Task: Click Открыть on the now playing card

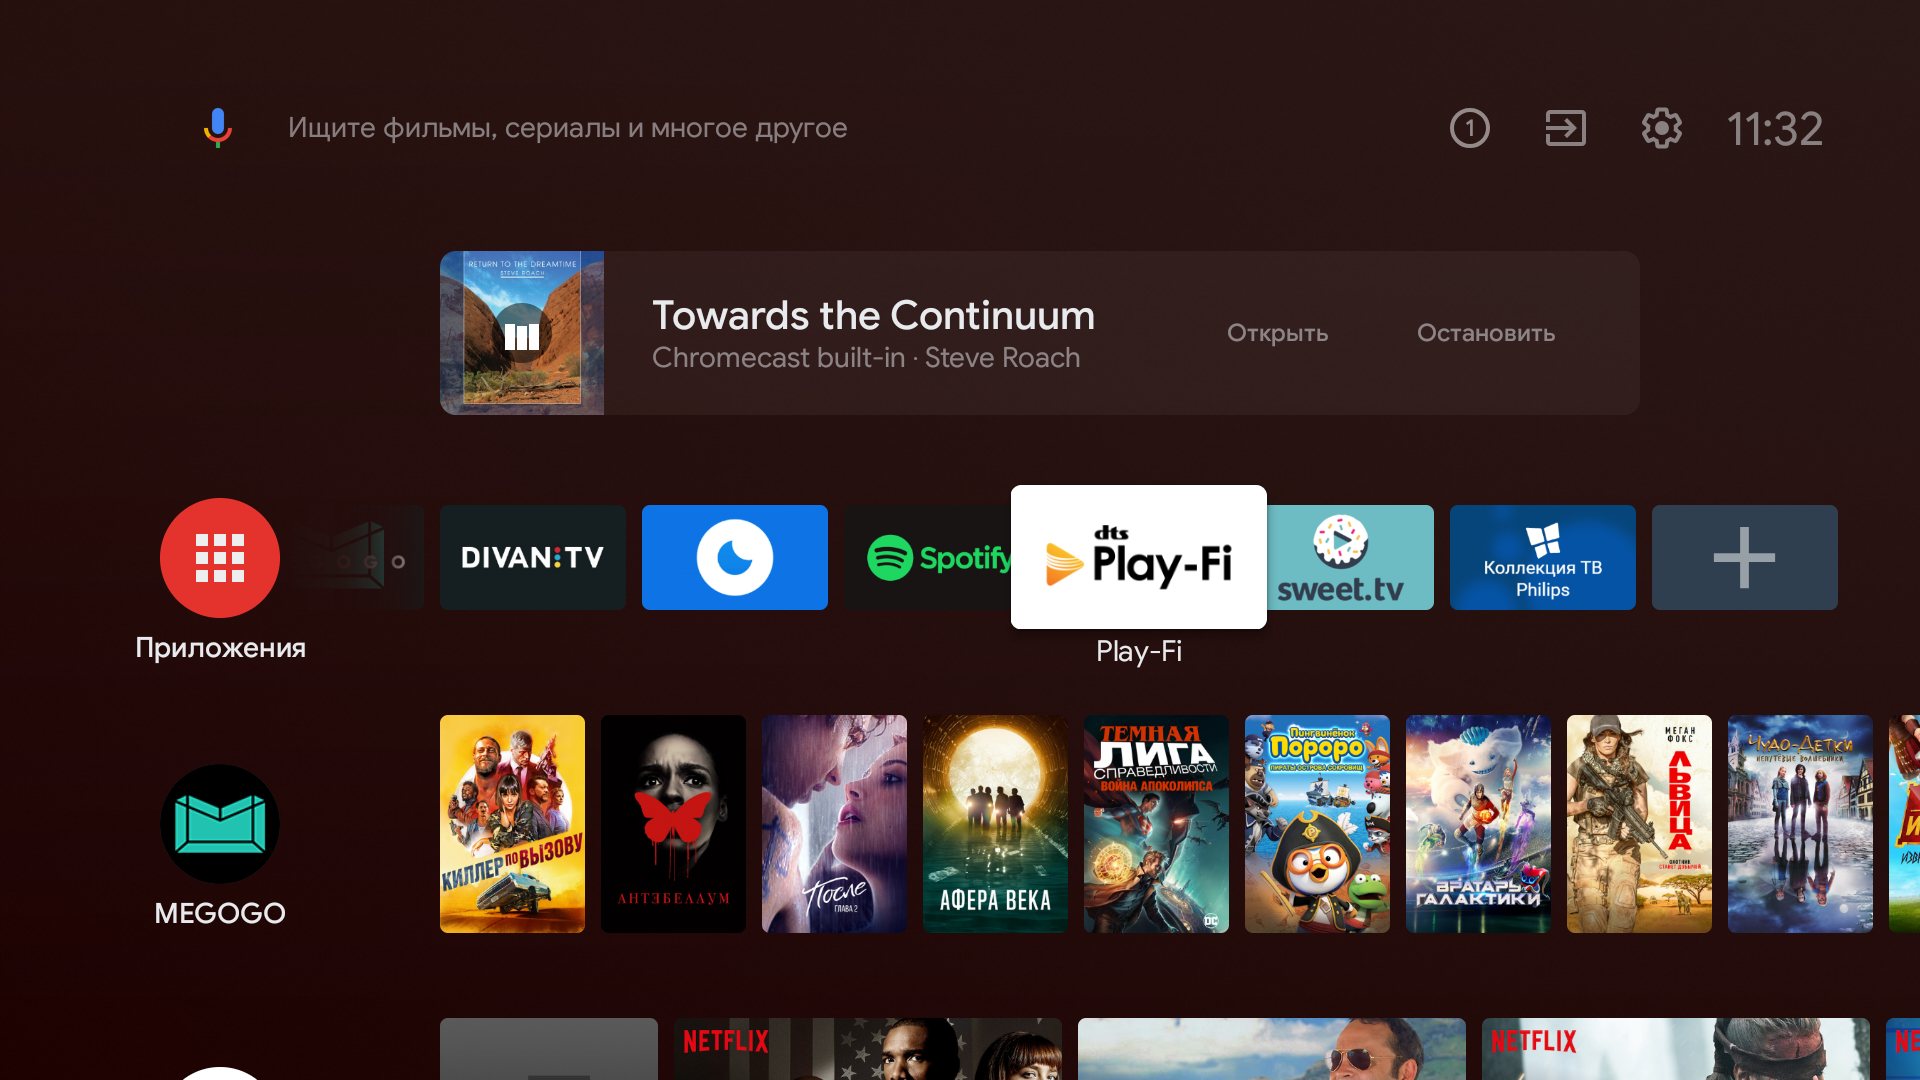Action: tap(1277, 333)
